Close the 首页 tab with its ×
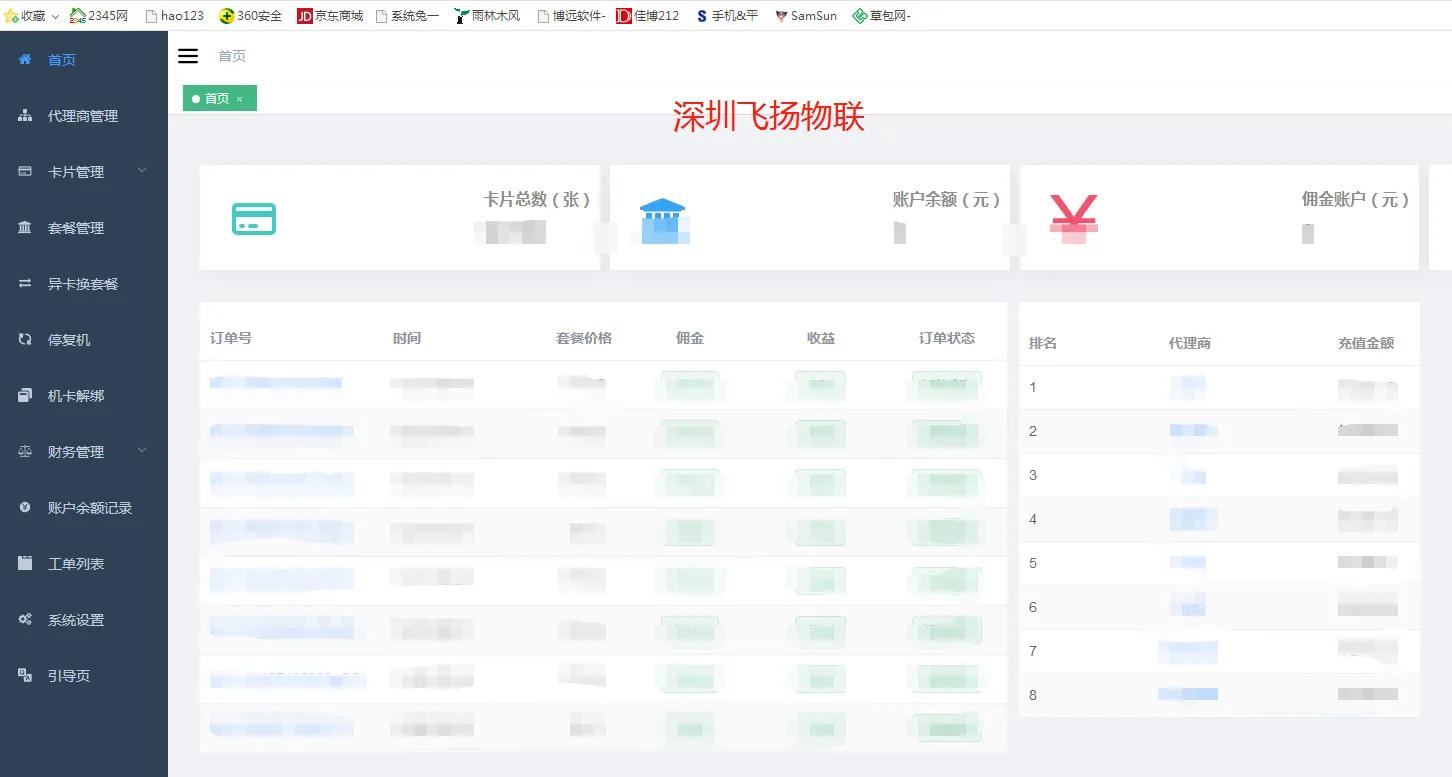The image size is (1452, 777). (x=240, y=99)
